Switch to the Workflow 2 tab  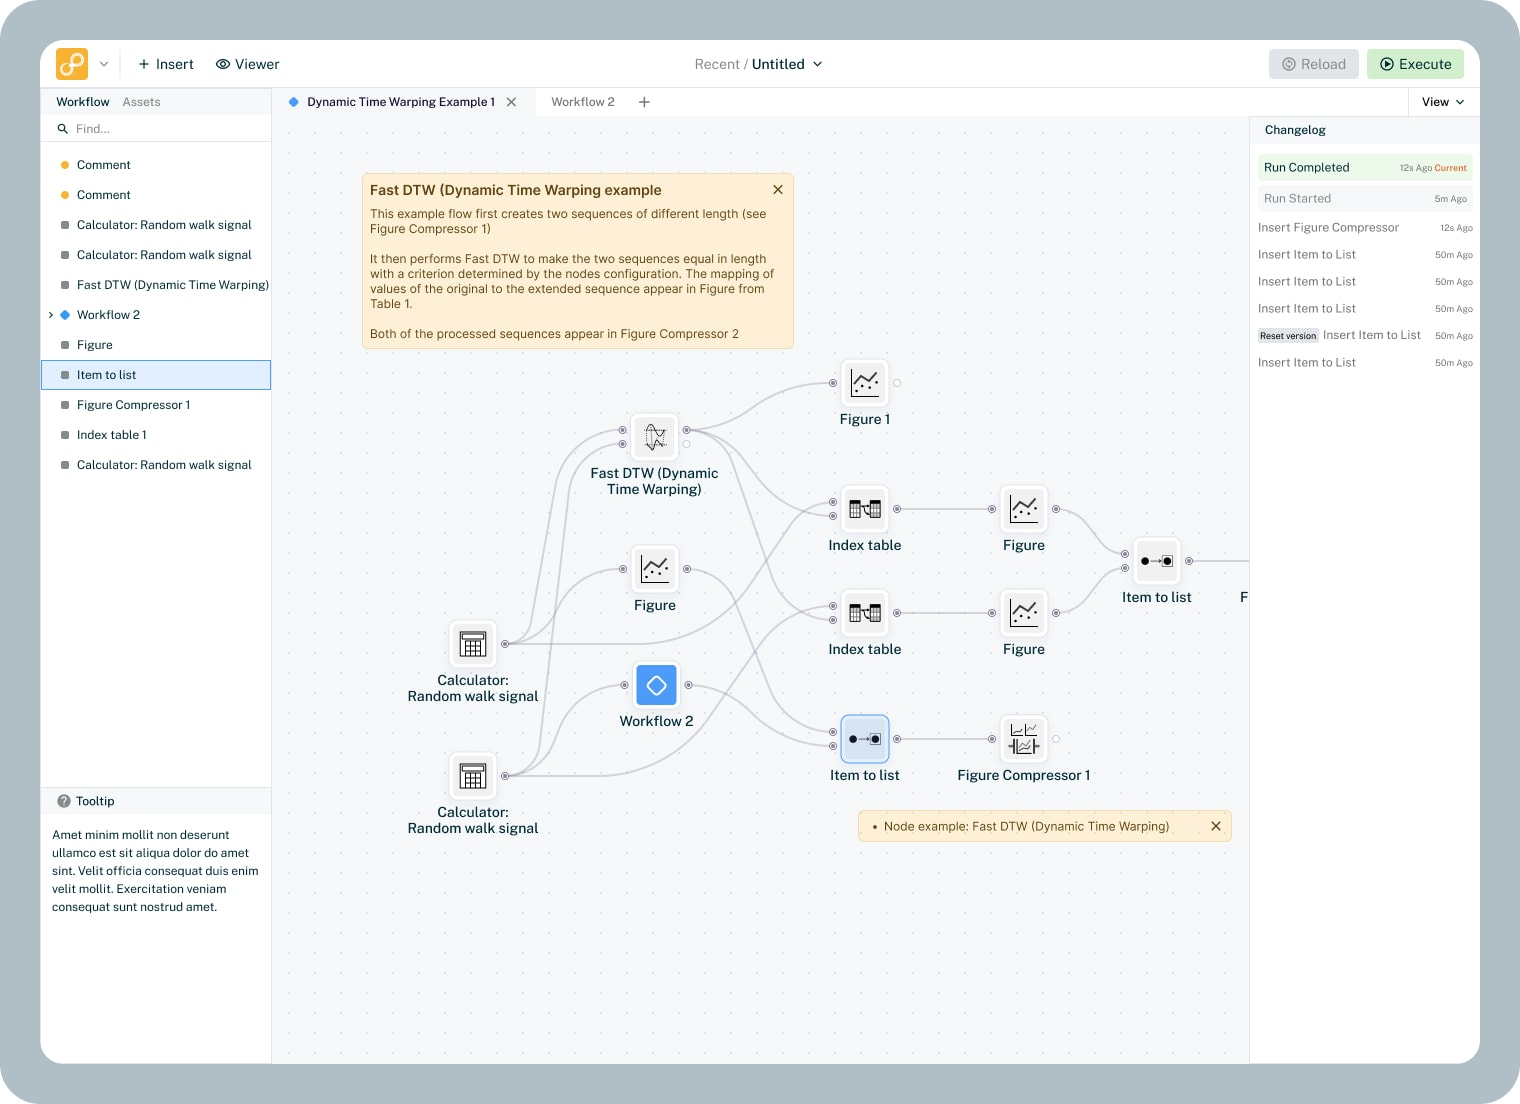pos(583,102)
